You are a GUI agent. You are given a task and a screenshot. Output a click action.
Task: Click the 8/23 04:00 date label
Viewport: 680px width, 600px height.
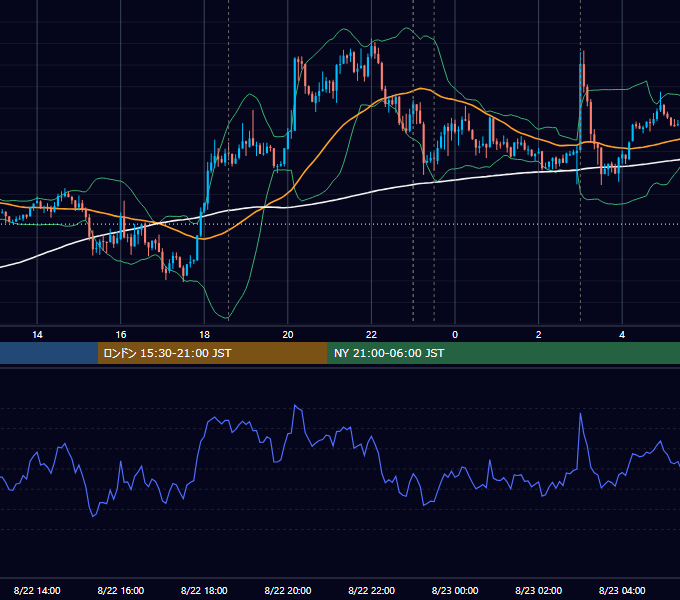(622, 590)
